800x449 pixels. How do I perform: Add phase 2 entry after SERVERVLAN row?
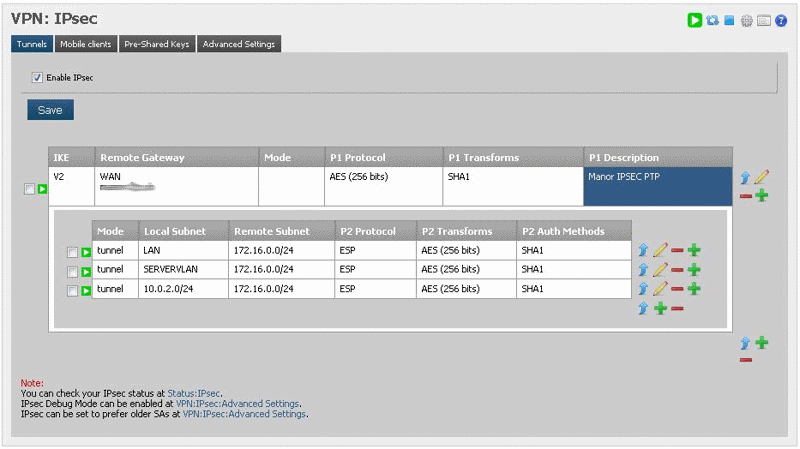pos(694,269)
